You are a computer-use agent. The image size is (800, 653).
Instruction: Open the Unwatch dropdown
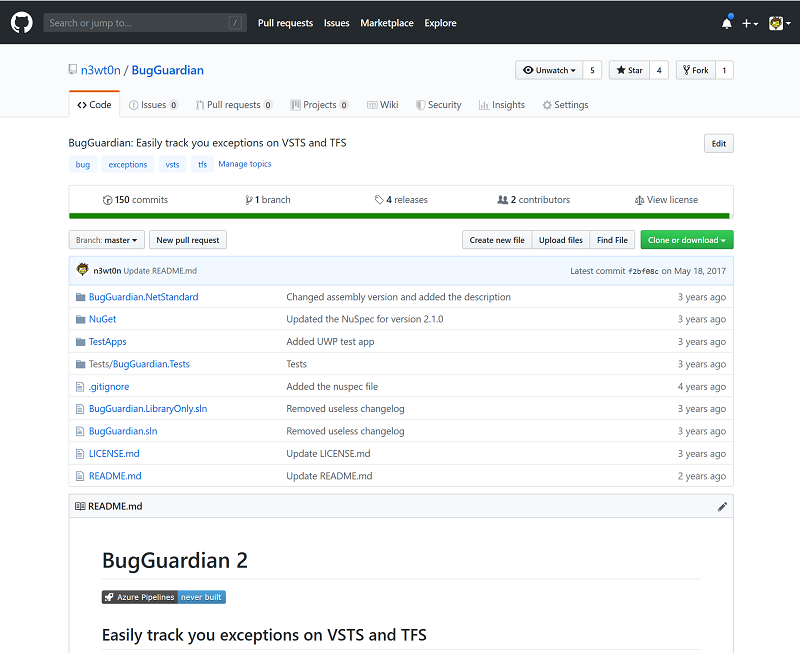click(549, 70)
